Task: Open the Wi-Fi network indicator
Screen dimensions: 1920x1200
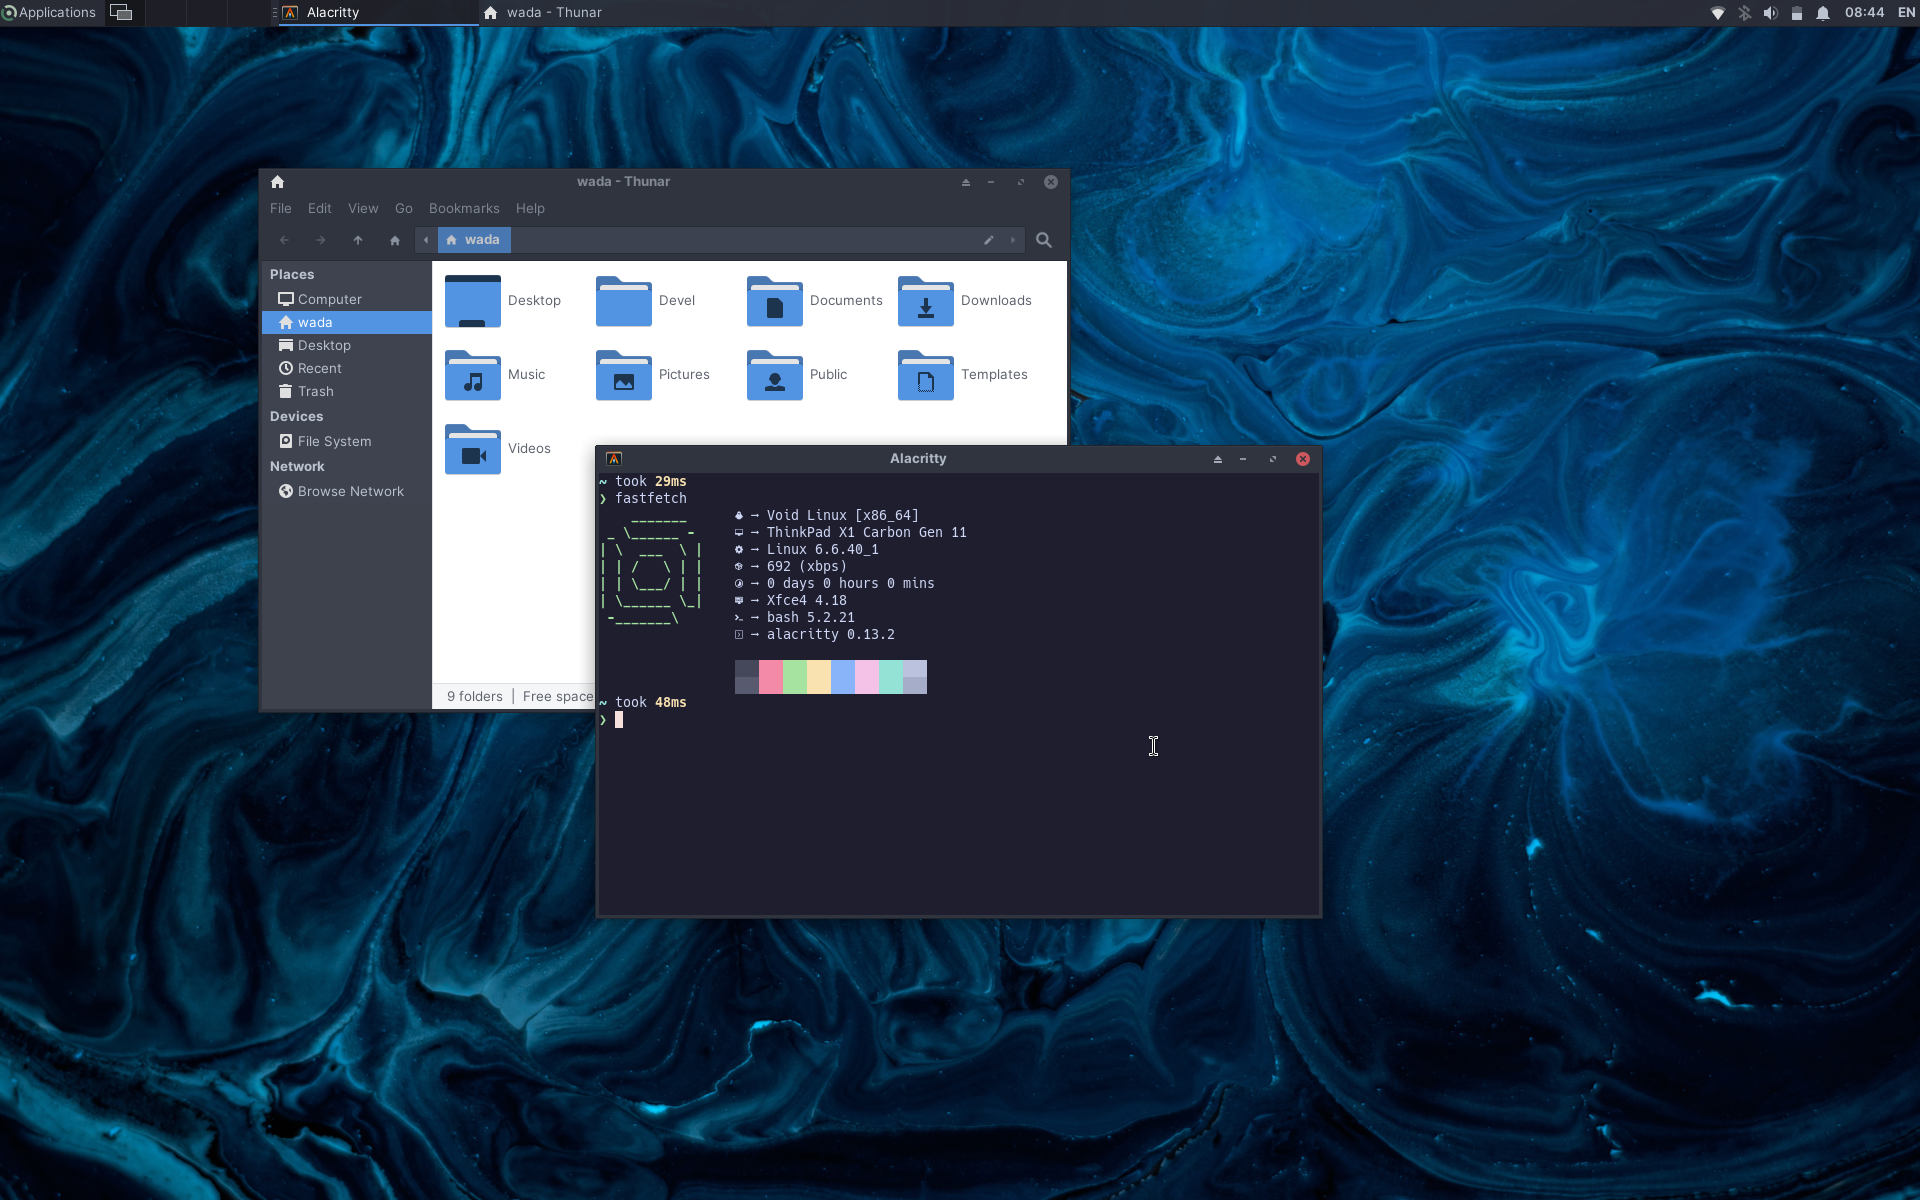Action: [x=1718, y=13]
